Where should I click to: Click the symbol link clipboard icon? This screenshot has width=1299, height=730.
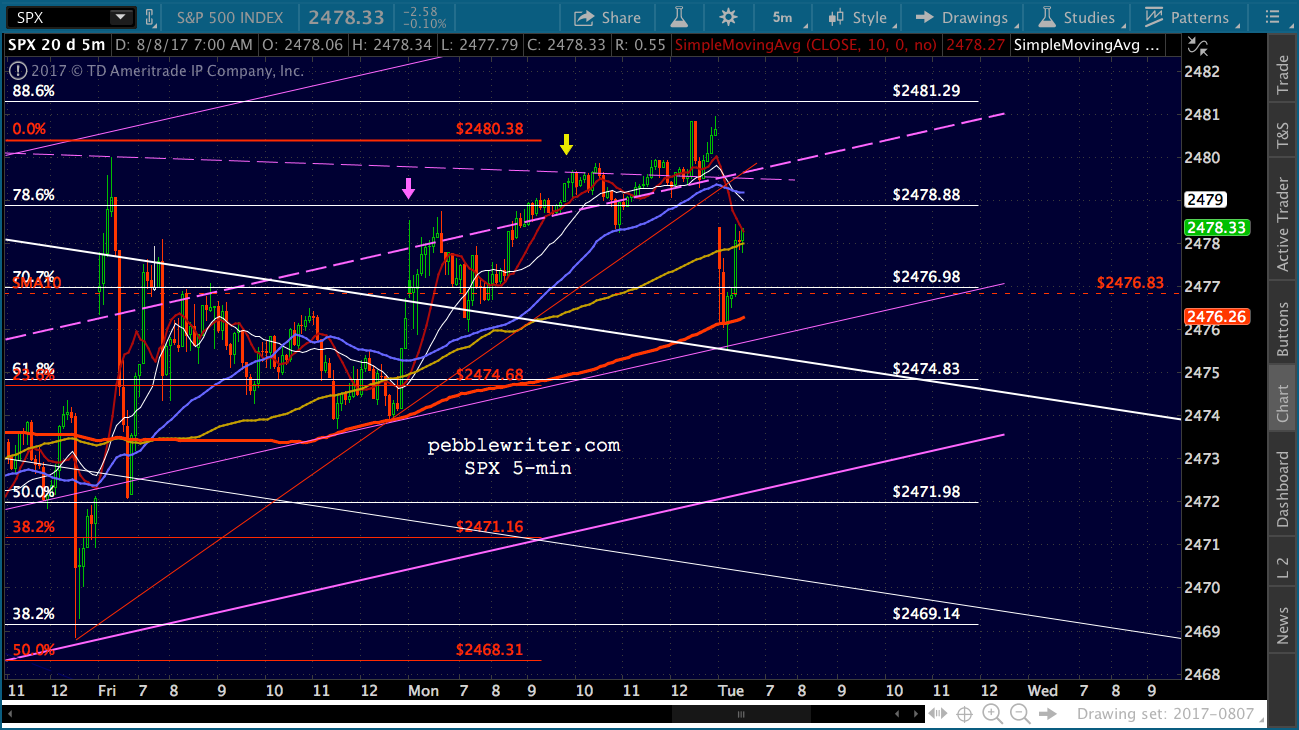point(149,17)
